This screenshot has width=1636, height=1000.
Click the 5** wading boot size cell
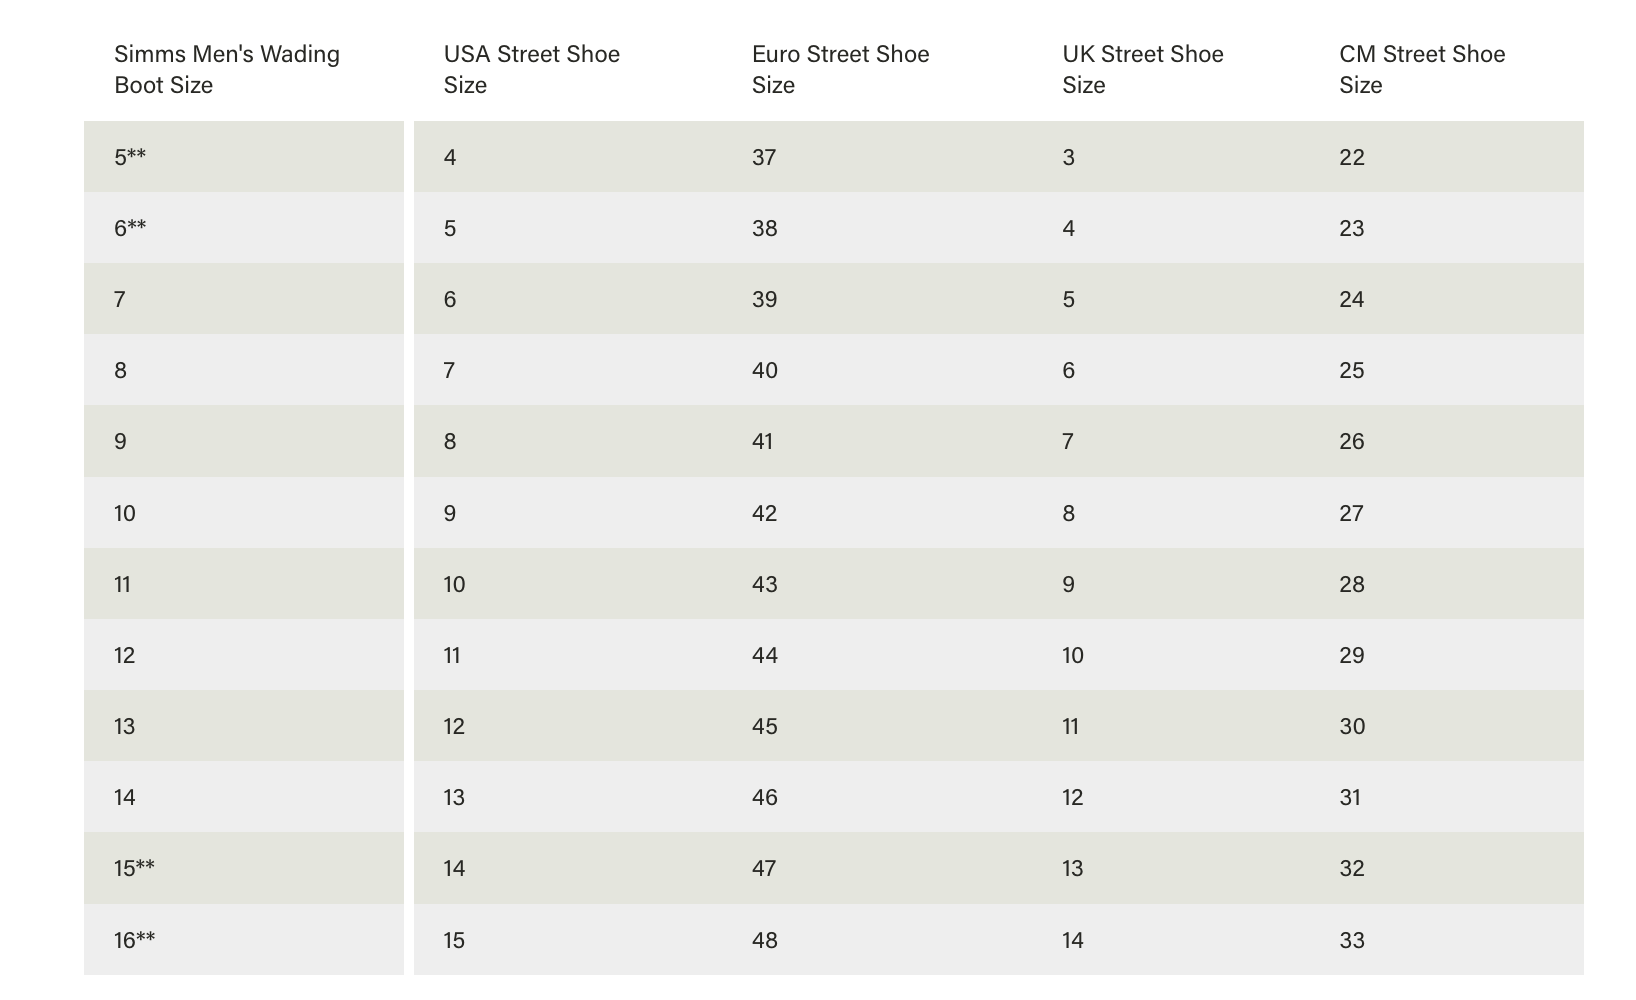pyautogui.click(x=130, y=157)
